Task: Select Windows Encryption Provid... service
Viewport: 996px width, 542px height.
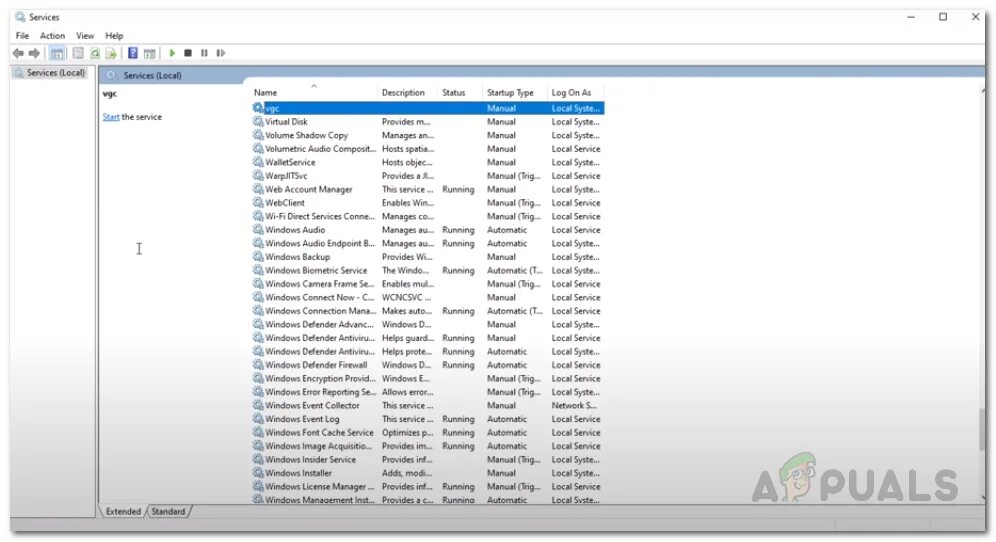Action: tap(427, 378)
